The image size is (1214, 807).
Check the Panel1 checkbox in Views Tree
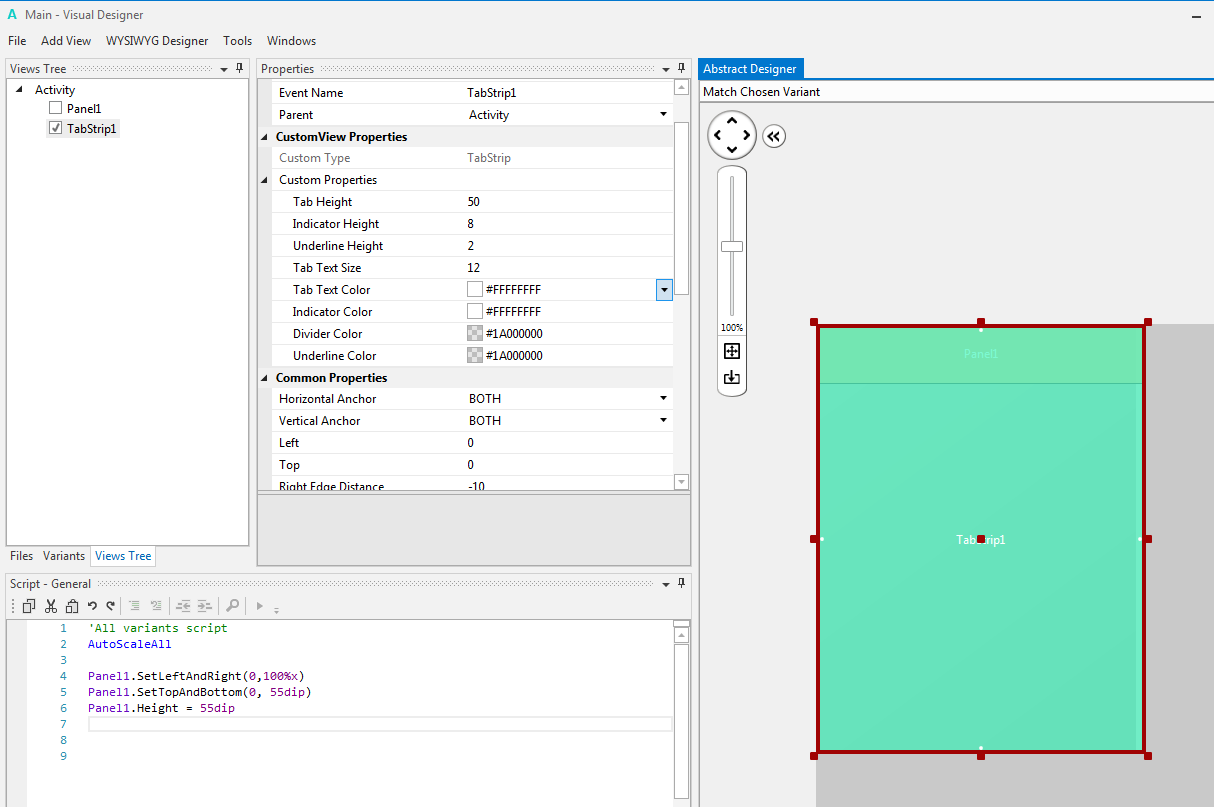tap(56, 108)
